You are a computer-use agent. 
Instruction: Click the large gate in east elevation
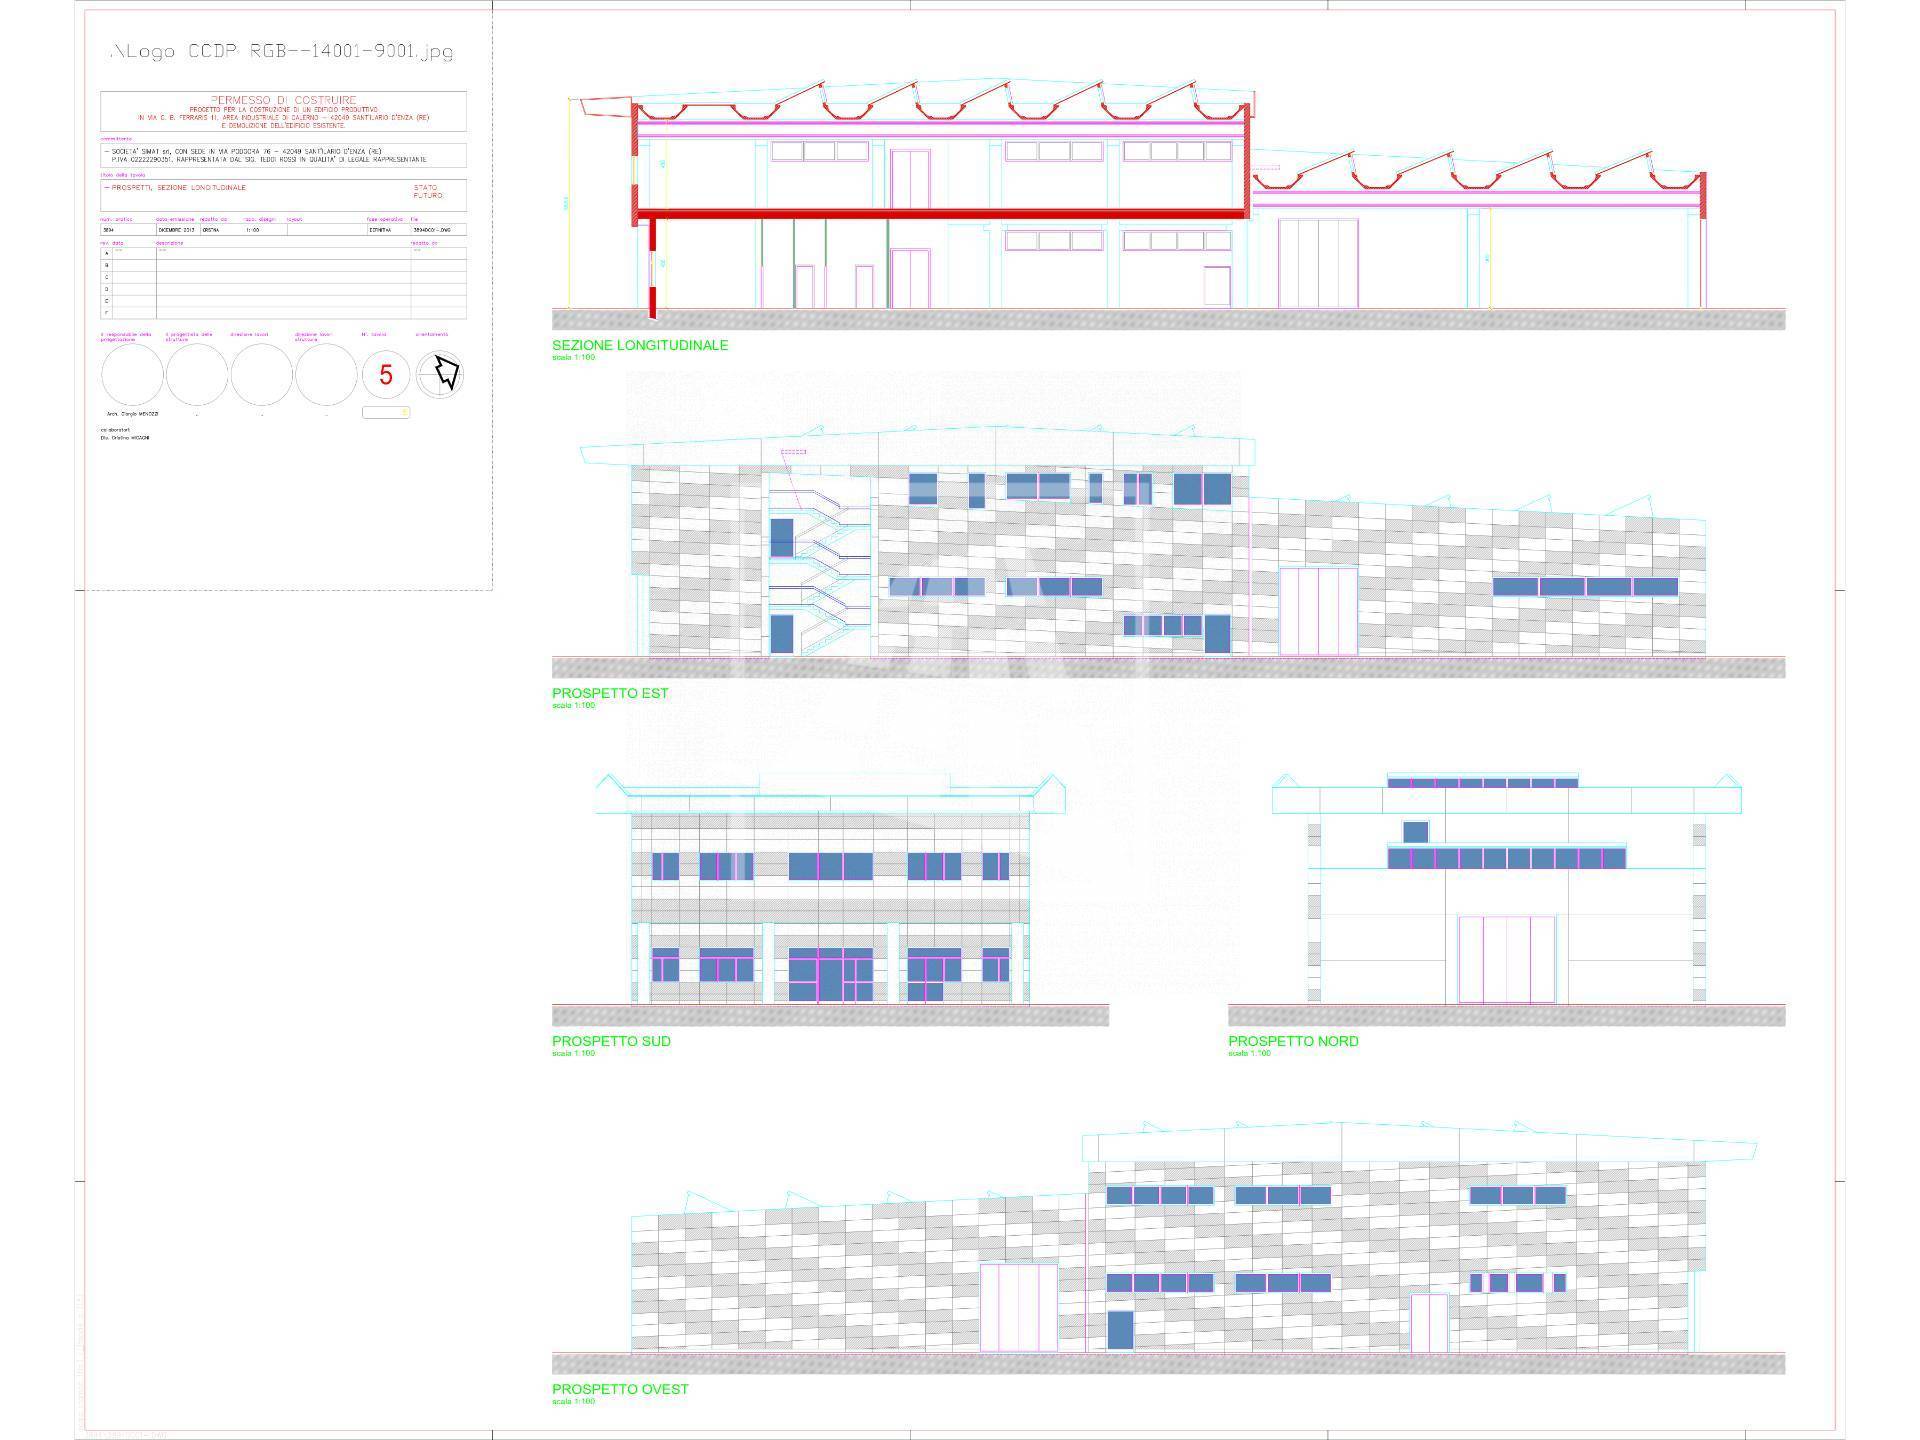click(x=1319, y=611)
